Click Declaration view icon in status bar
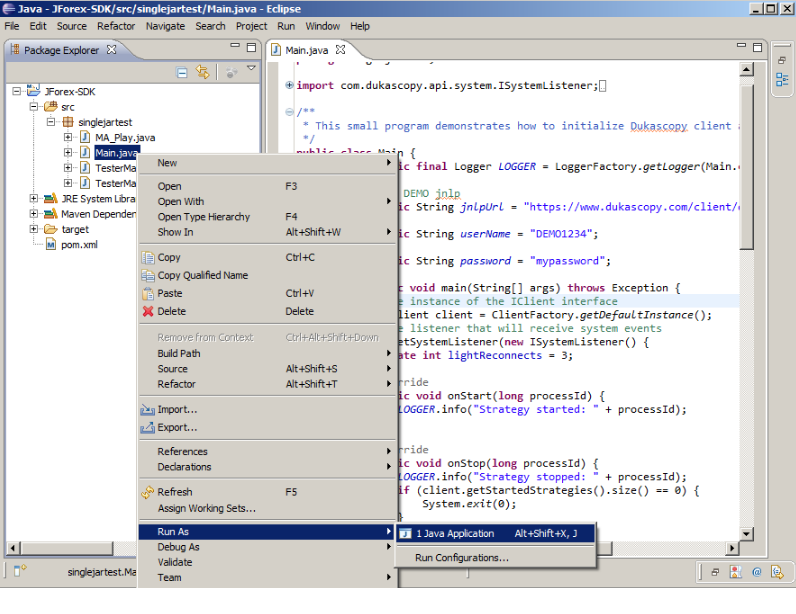Image resolution: width=796 pixels, height=614 pixels. pyautogui.click(x=777, y=572)
